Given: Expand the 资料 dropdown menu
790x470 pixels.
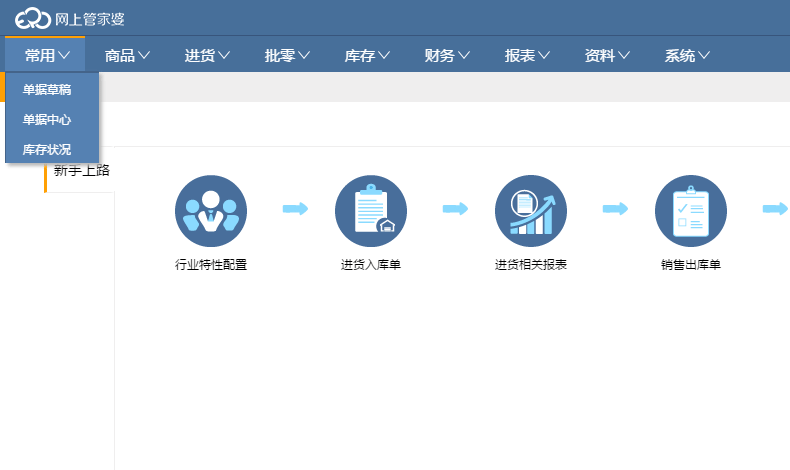Looking at the screenshot, I should (607, 55).
